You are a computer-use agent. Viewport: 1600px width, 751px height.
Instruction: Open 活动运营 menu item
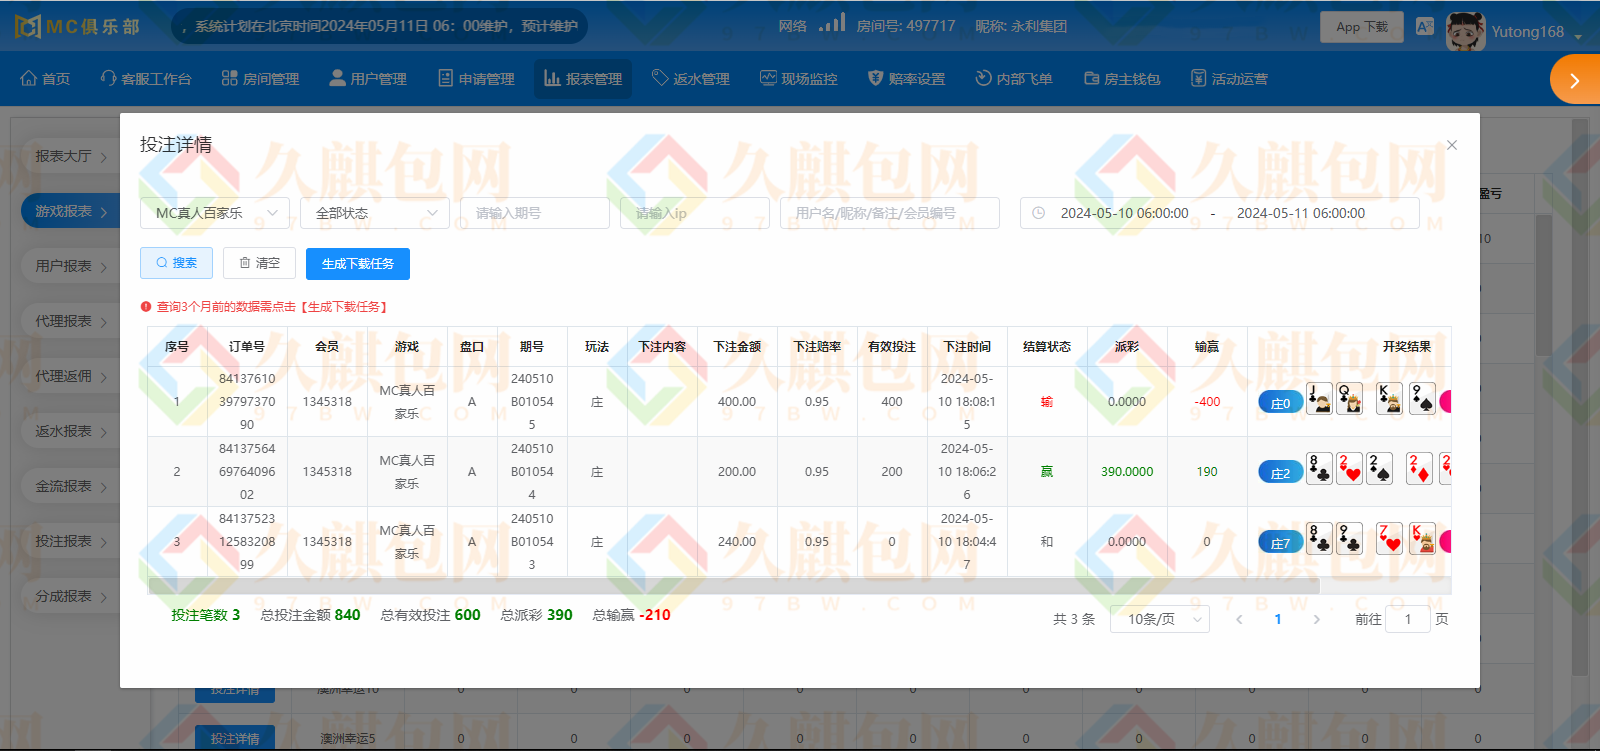[1229, 79]
